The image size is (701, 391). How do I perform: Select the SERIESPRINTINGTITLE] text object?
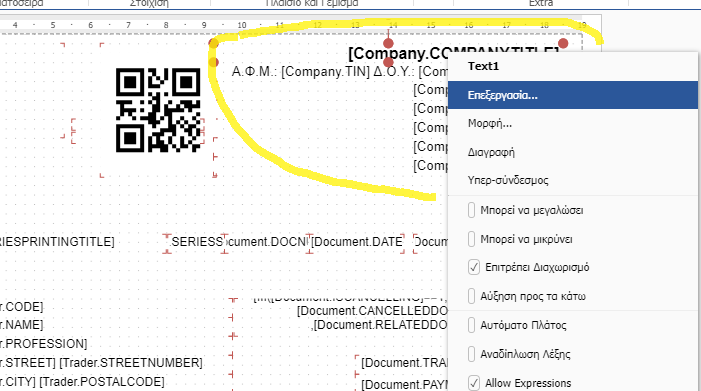click(57, 242)
